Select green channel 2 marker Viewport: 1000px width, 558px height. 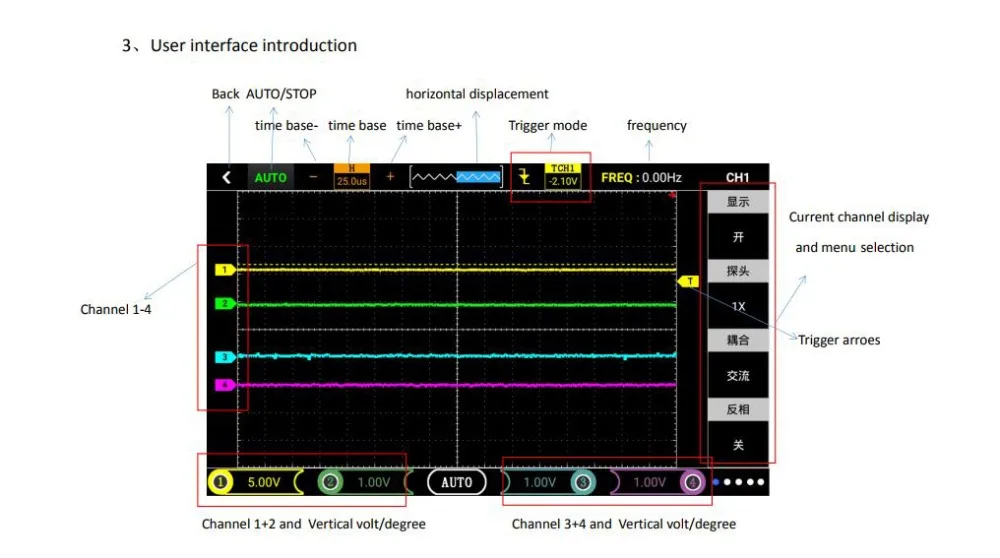pos(225,304)
